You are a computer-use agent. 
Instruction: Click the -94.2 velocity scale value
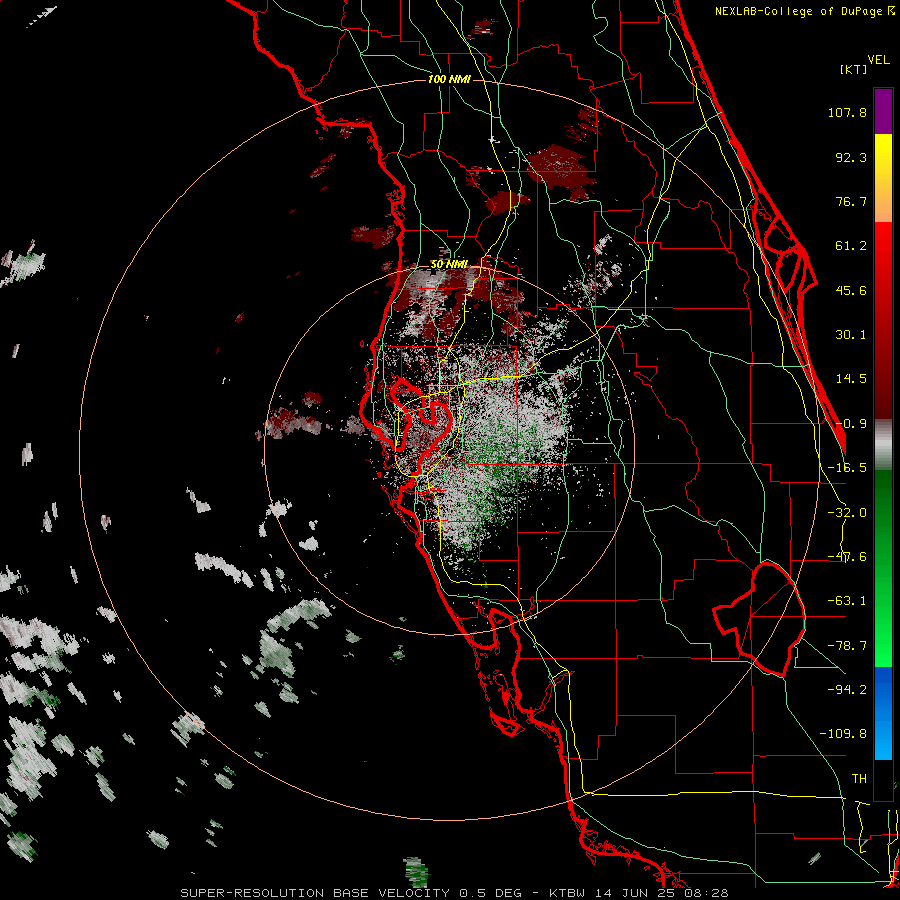click(x=847, y=690)
